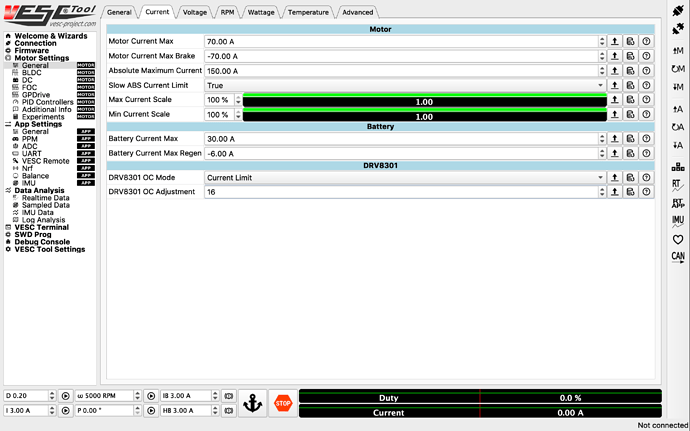Toggle CAN forwarding icon
Screen dimensions: 690x431
[x=678, y=257]
